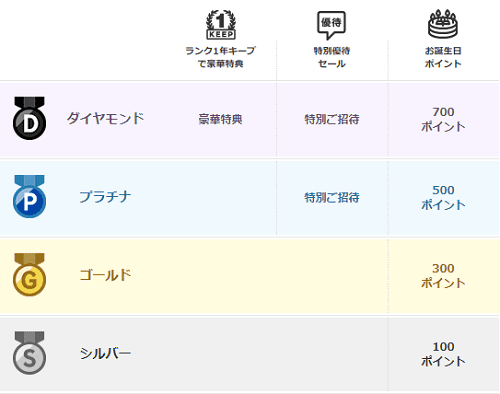Open the プラチナ rank label
The height and width of the screenshot is (394, 500).
point(105,197)
